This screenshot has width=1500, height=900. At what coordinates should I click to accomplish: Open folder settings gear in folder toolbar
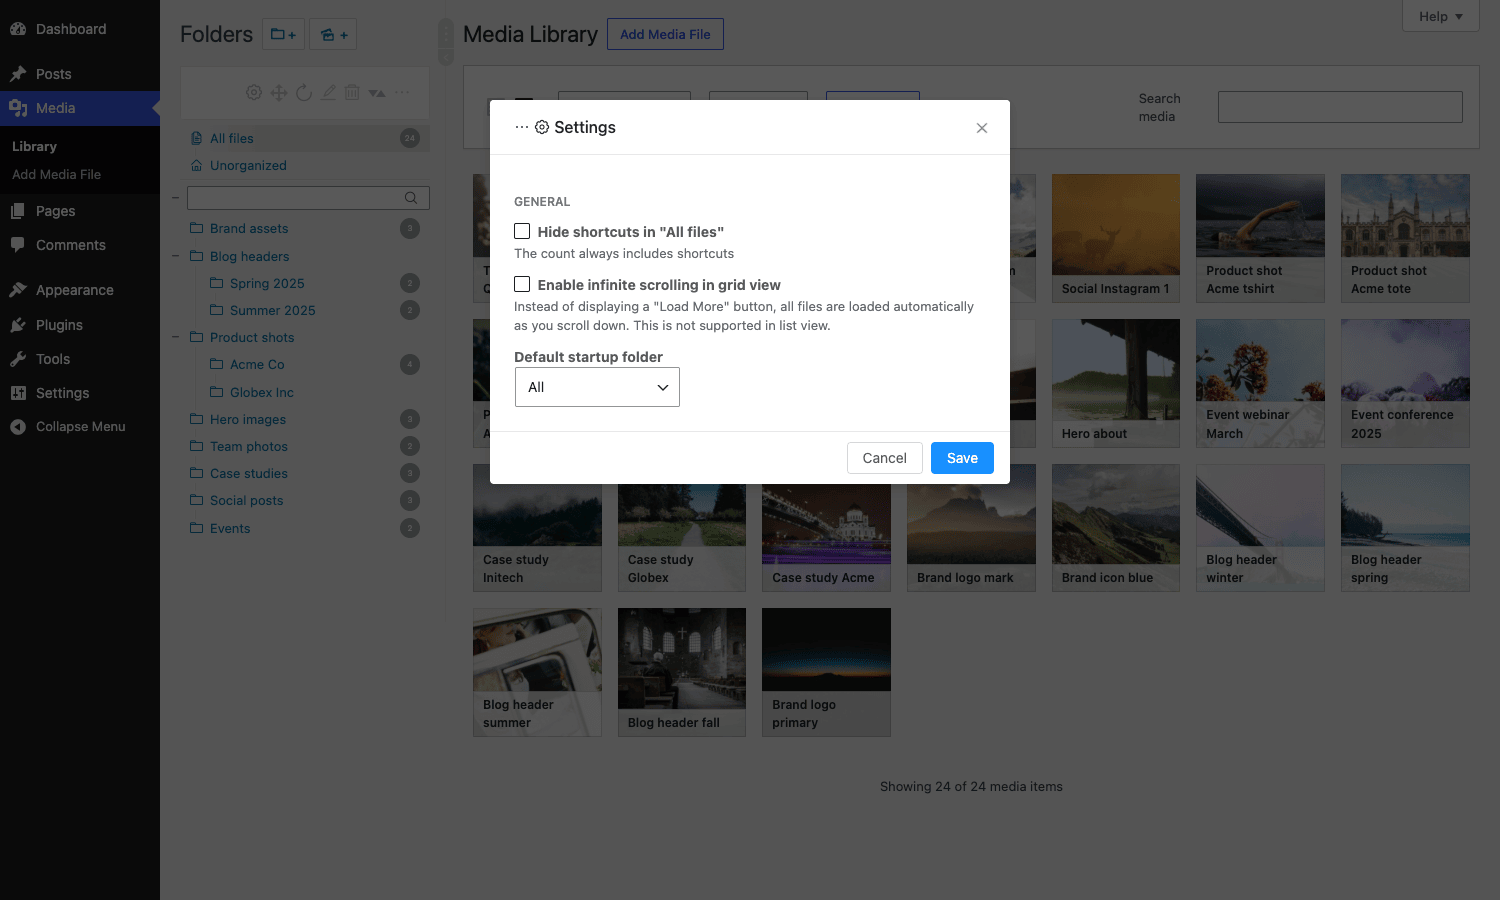(254, 92)
